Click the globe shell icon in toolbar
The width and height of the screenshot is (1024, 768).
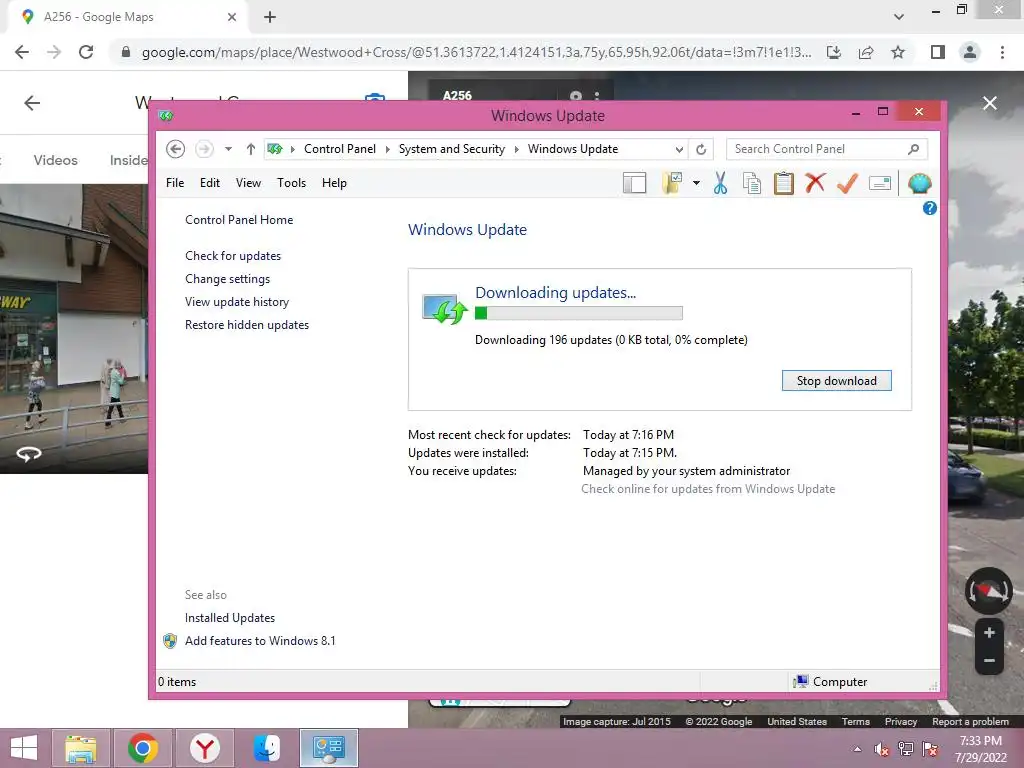click(x=920, y=184)
